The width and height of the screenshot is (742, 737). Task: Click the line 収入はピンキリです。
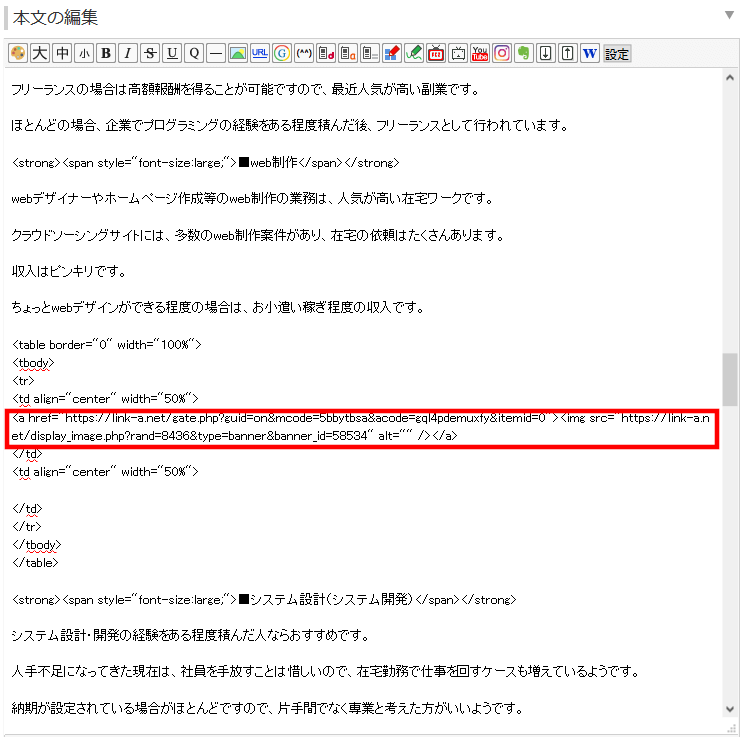point(69,272)
